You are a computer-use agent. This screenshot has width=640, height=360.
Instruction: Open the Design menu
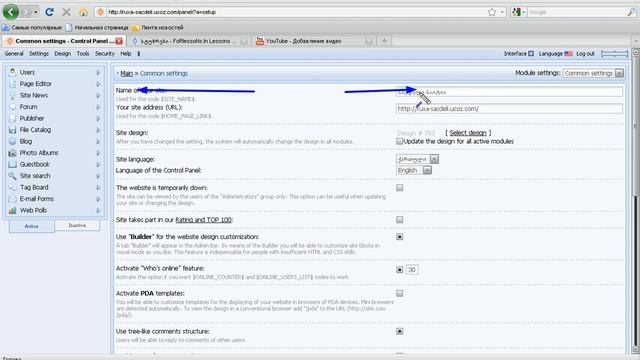click(62, 53)
